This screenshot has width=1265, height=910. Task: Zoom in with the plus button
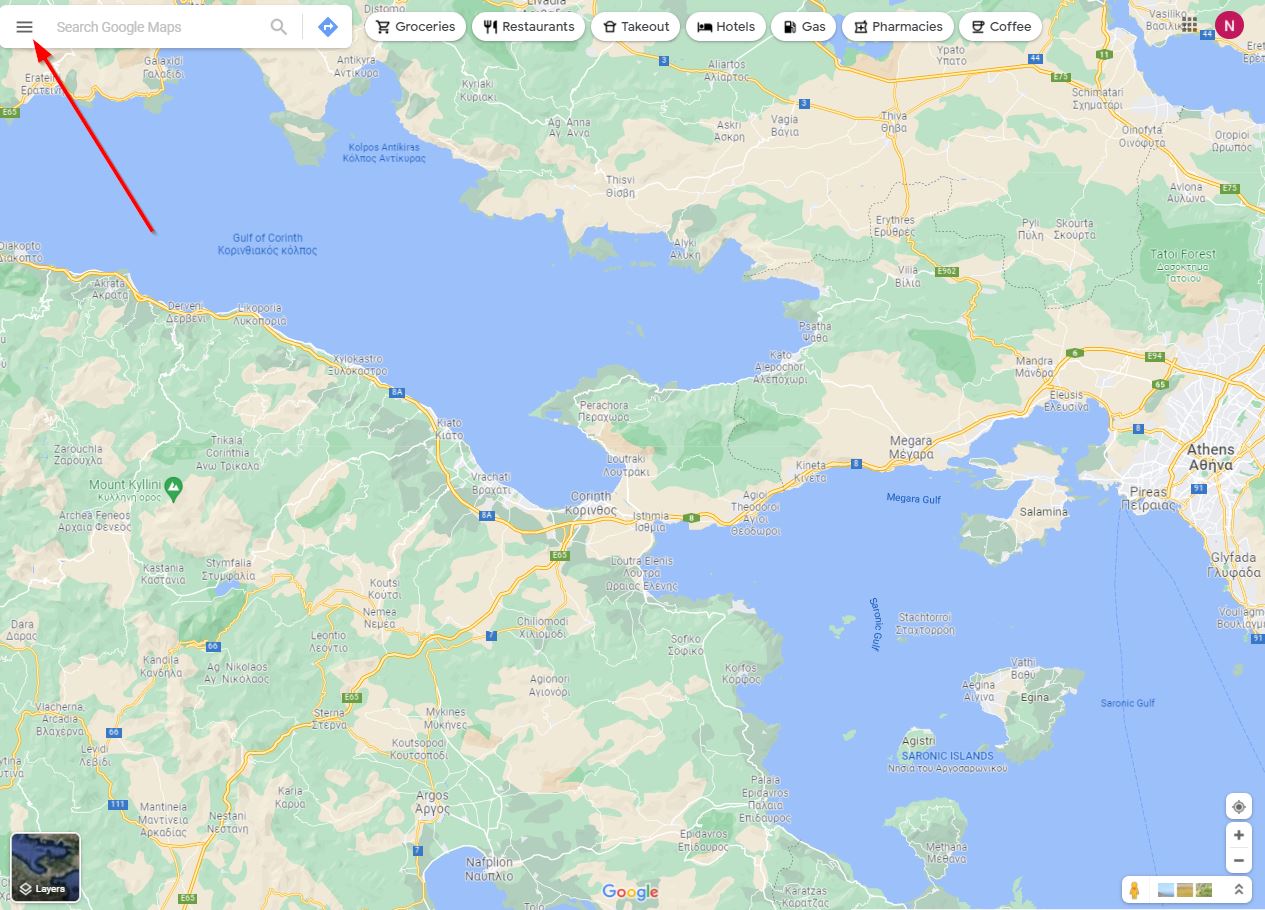1239,835
